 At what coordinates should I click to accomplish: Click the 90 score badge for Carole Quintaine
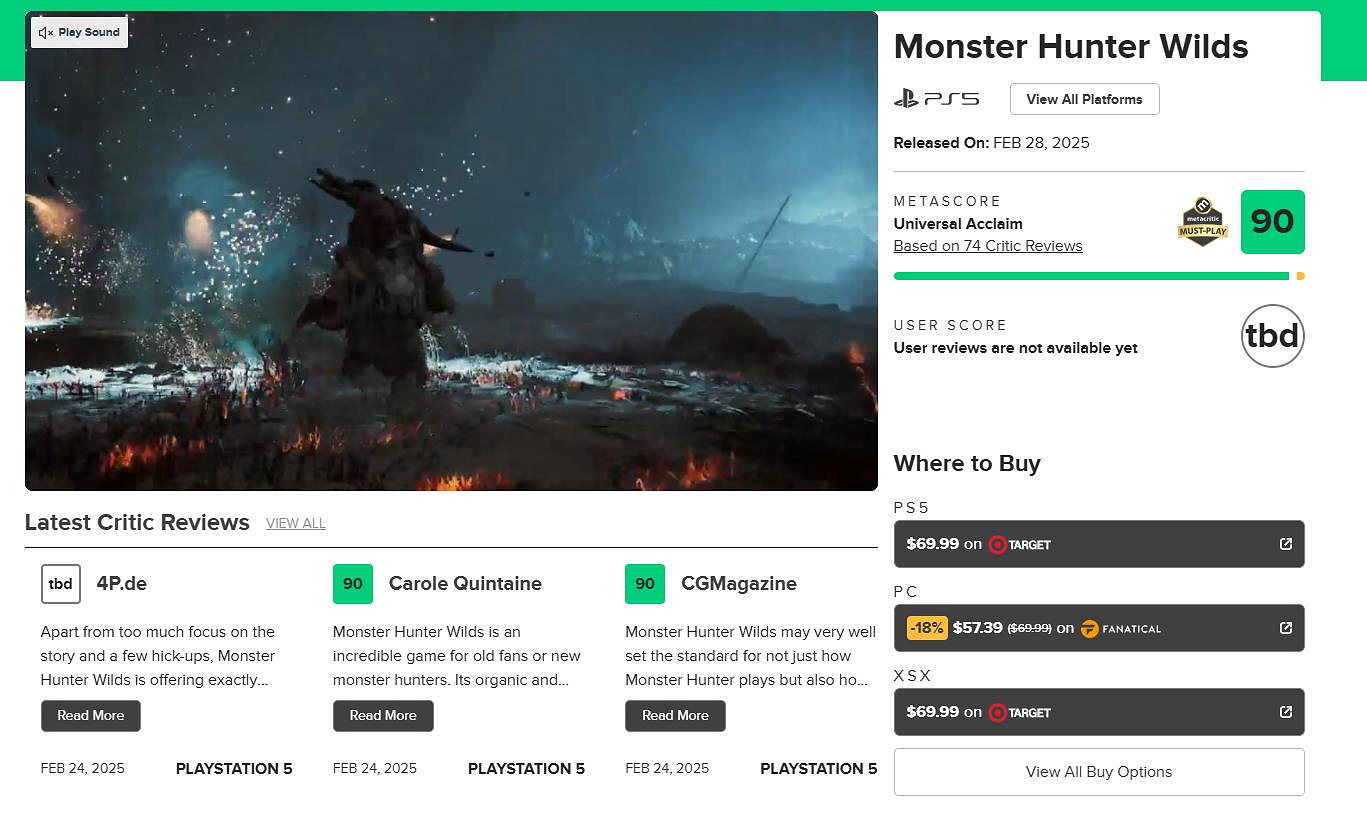(x=353, y=584)
